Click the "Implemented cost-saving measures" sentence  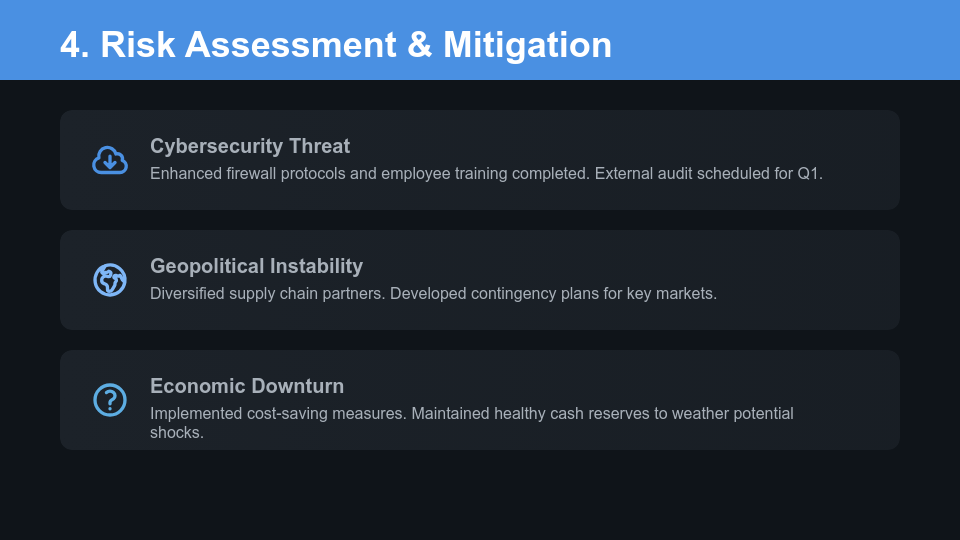[x=278, y=413]
